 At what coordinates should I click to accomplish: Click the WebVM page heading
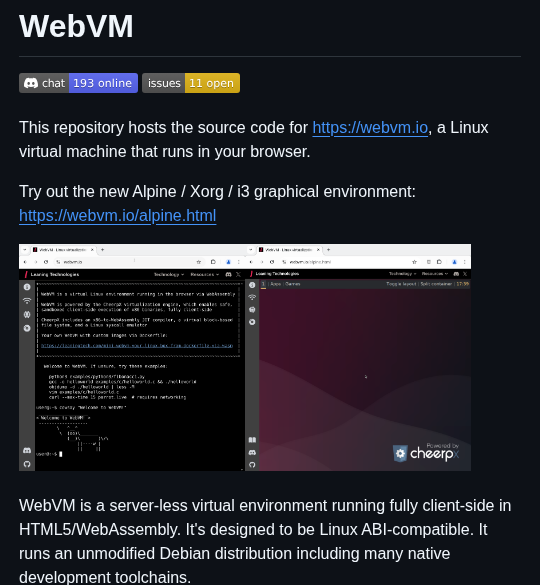[x=76, y=26]
